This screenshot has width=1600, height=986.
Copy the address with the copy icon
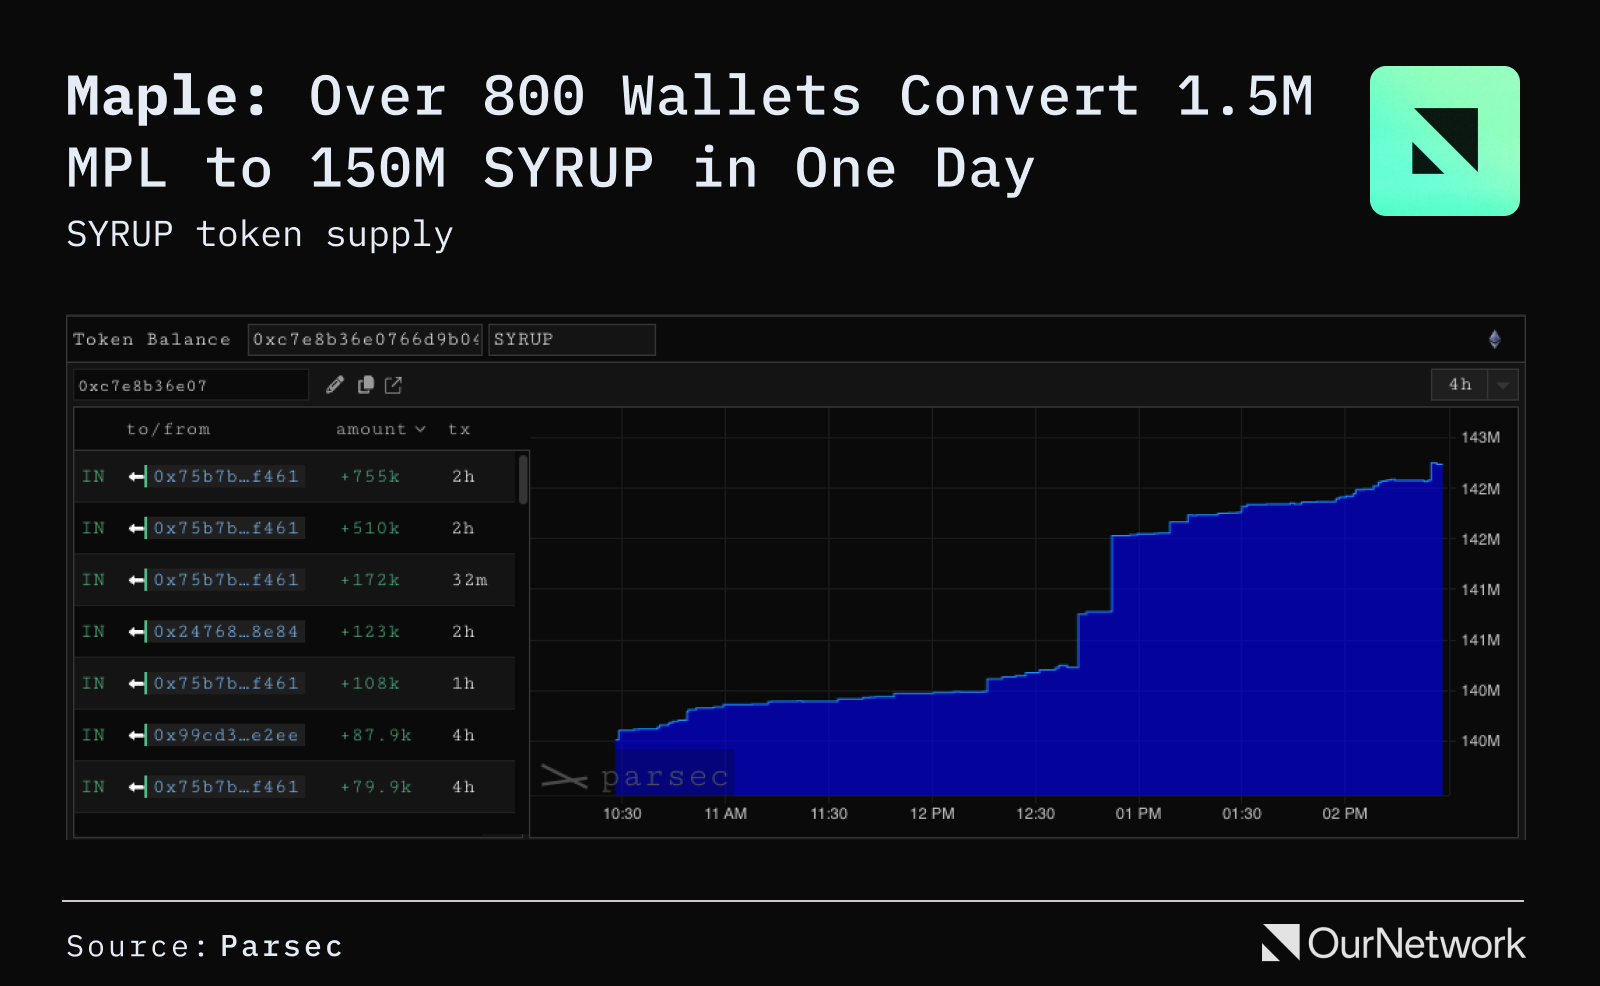366,385
